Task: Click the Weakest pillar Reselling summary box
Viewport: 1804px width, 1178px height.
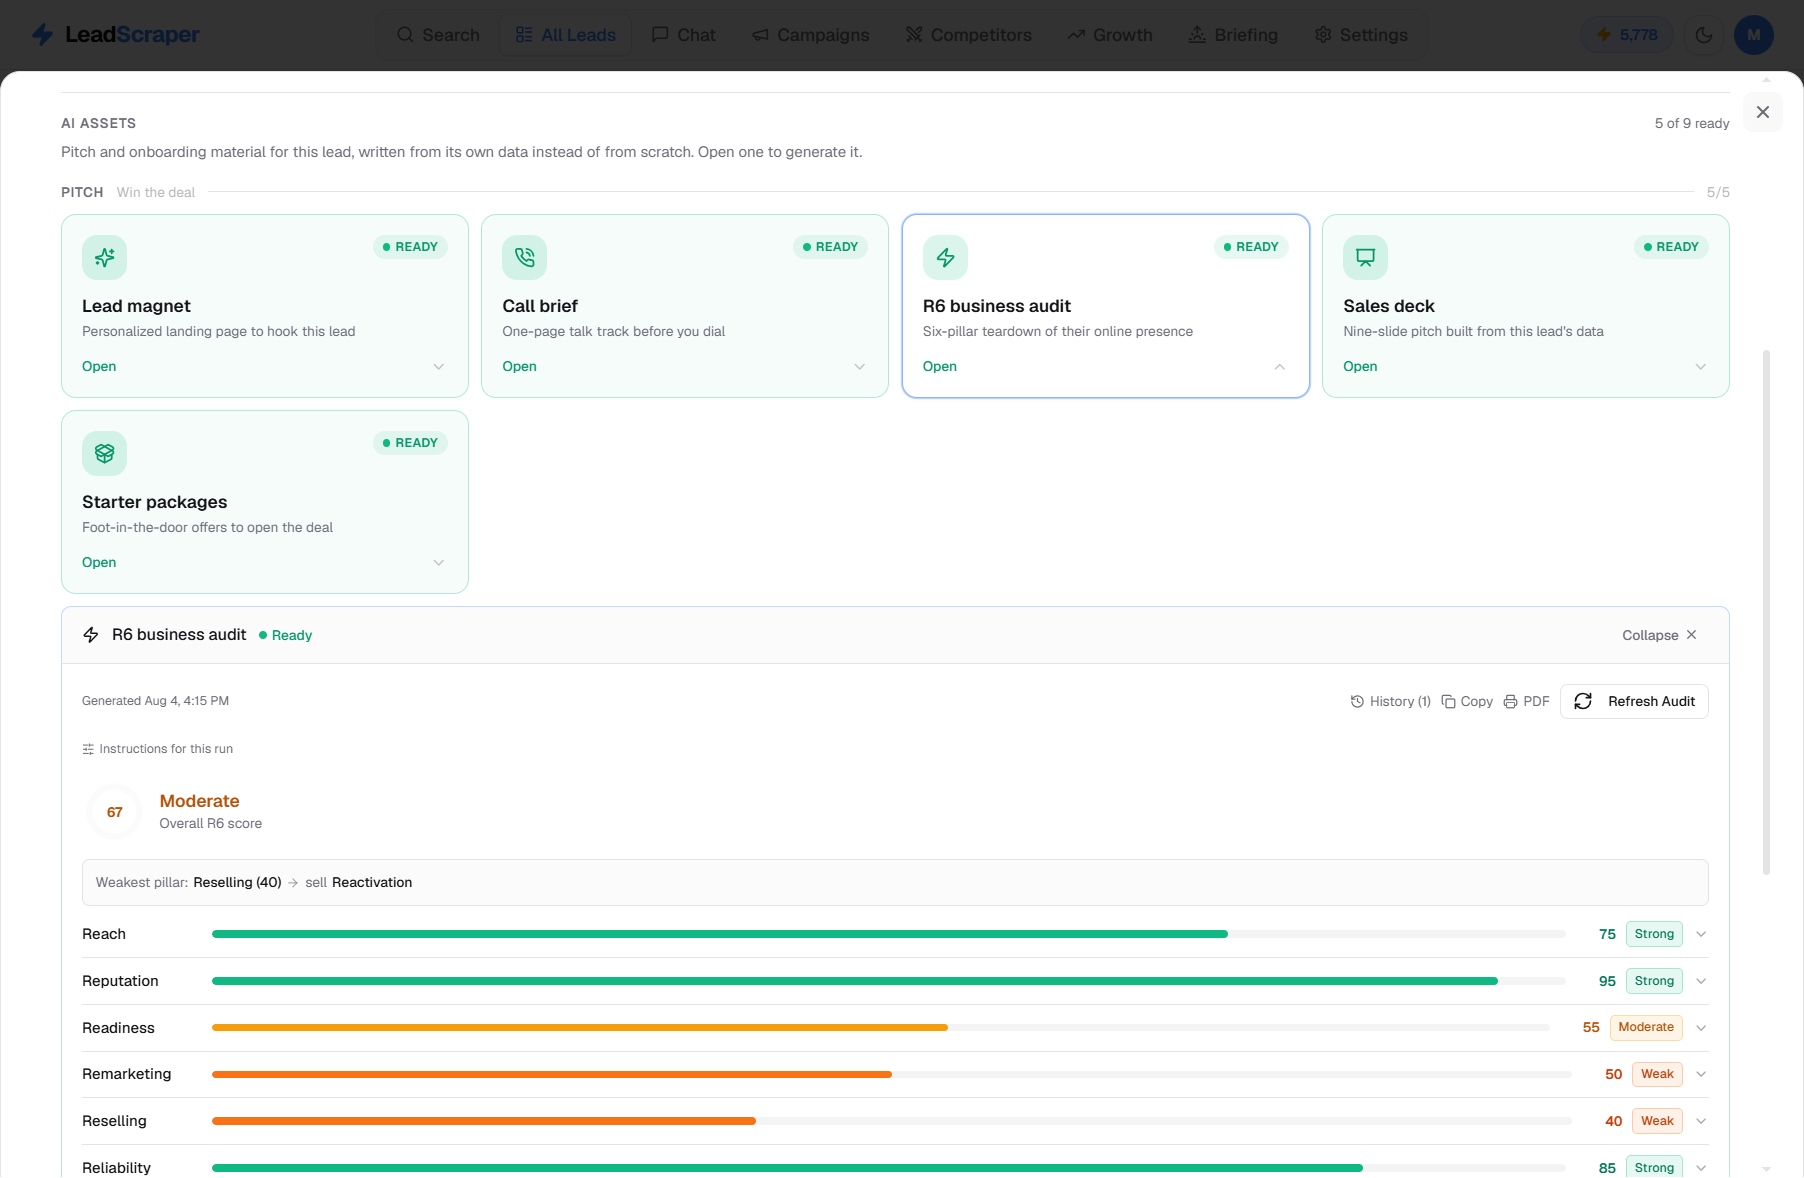Action: point(895,882)
